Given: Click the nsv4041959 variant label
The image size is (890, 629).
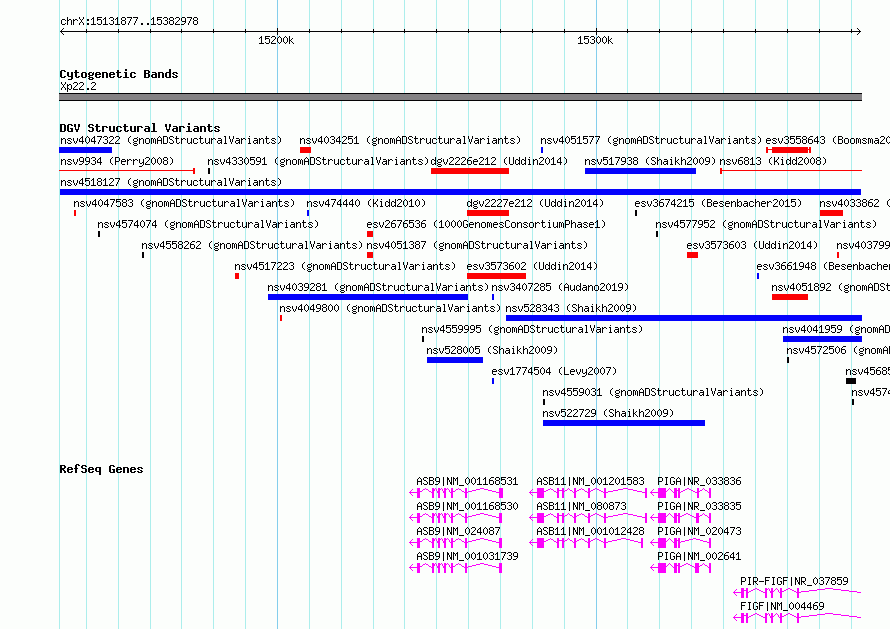Looking at the screenshot, I should click(x=836, y=329).
